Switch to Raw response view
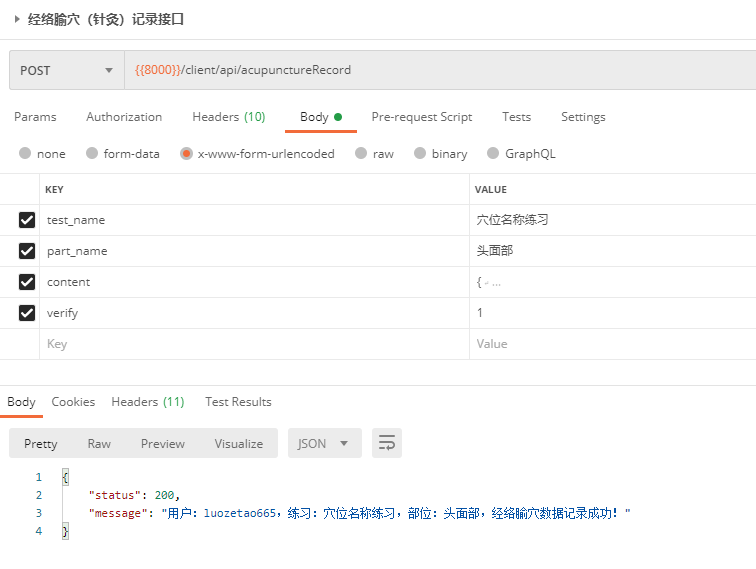The width and height of the screenshot is (756, 569). [99, 443]
